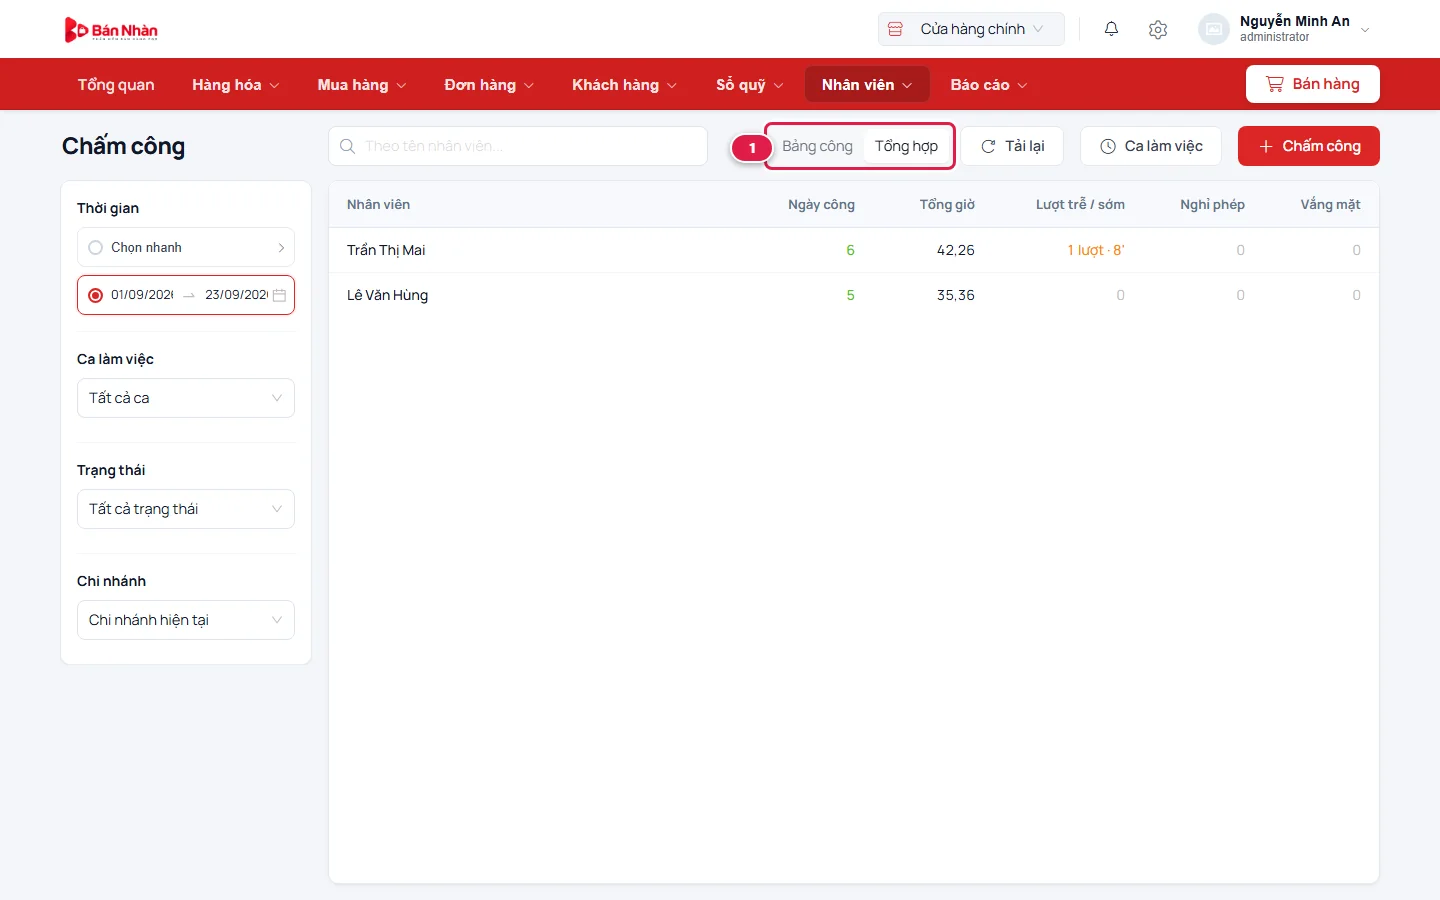Open the Mua hàng menu

(362, 85)
